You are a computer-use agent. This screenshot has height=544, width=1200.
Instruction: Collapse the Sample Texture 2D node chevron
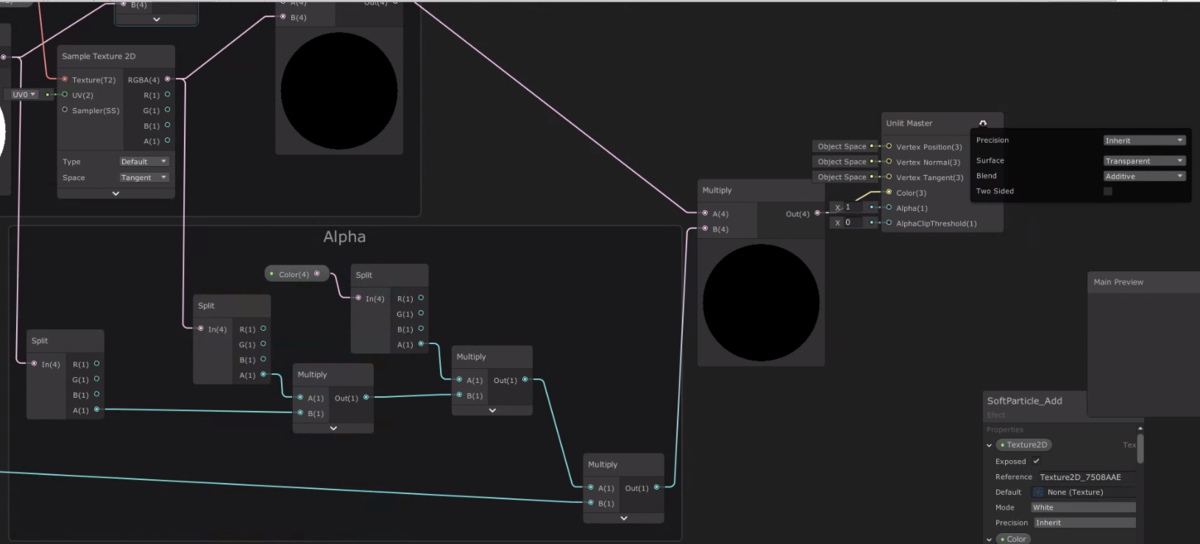point(116,193)
